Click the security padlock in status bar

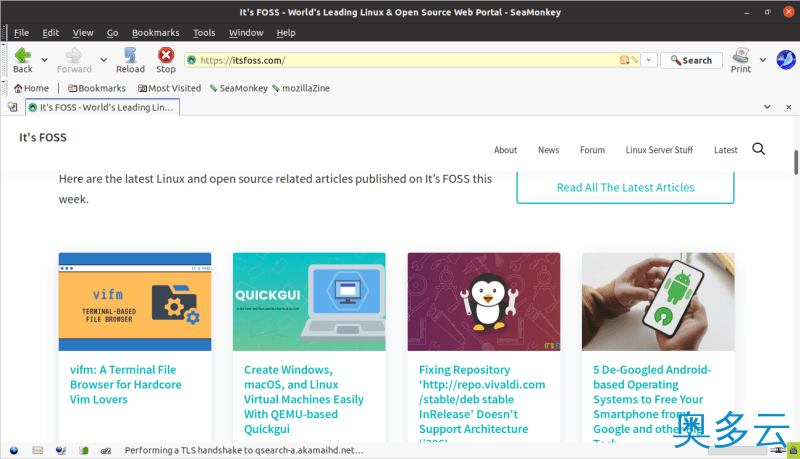point(793,450)
